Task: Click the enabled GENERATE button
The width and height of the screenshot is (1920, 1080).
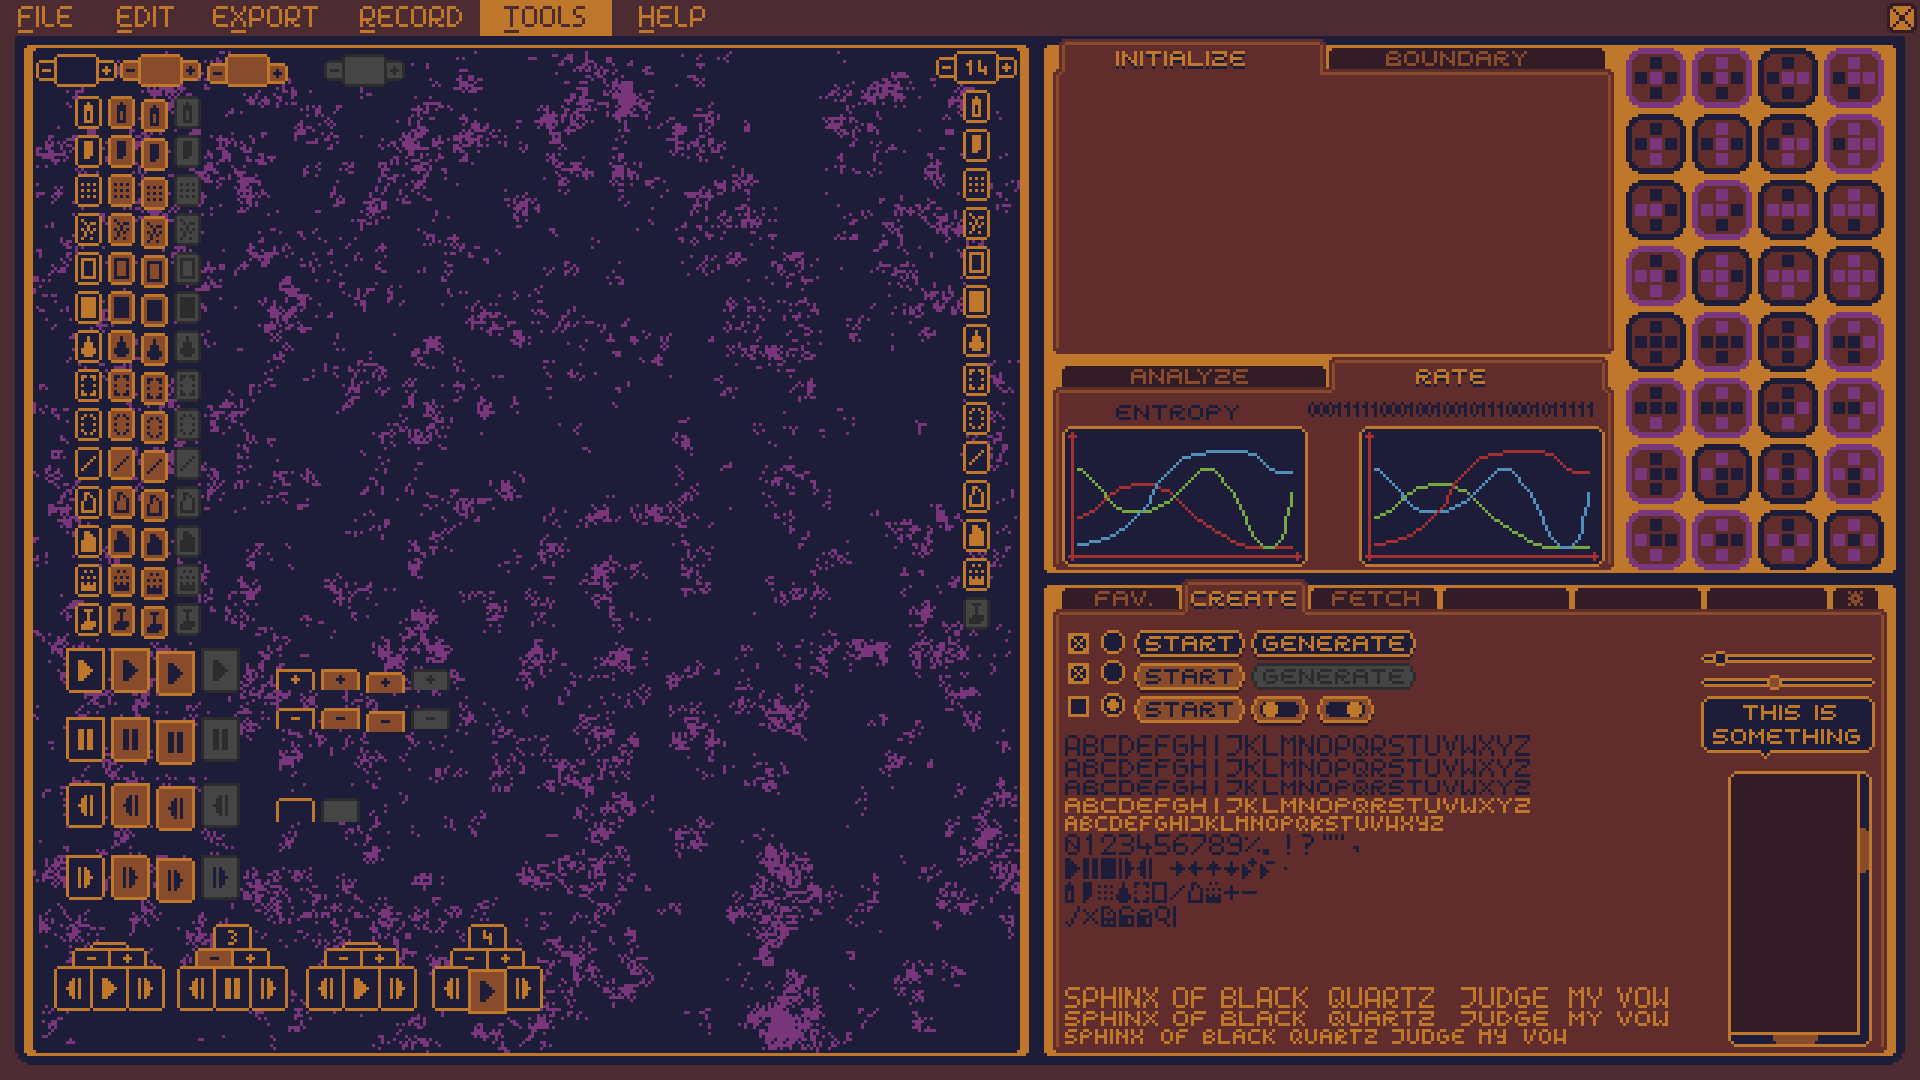Action: point(1333,644)
